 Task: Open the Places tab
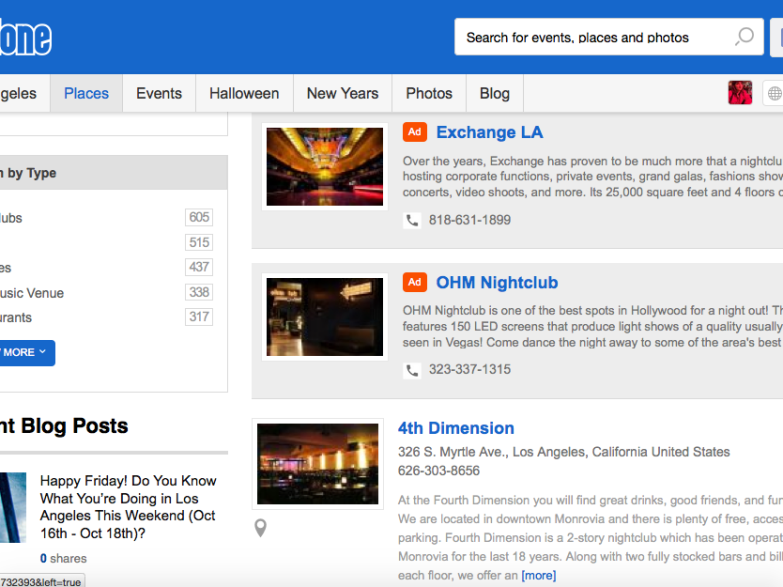tap(86, 93)
